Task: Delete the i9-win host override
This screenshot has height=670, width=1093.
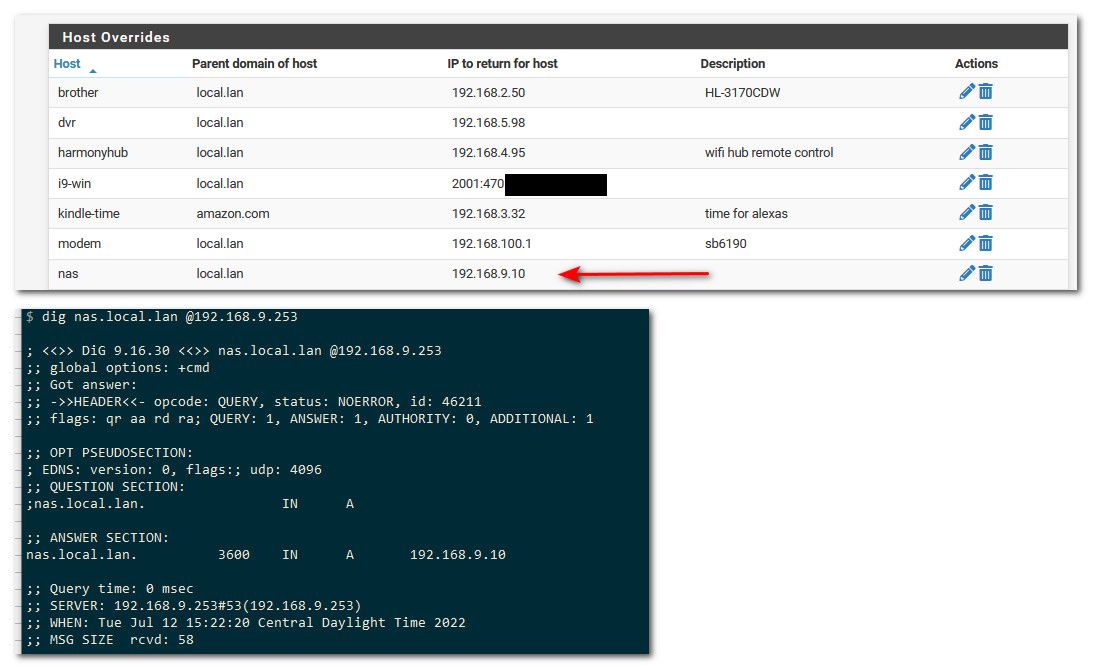Action: coord(986,182)
